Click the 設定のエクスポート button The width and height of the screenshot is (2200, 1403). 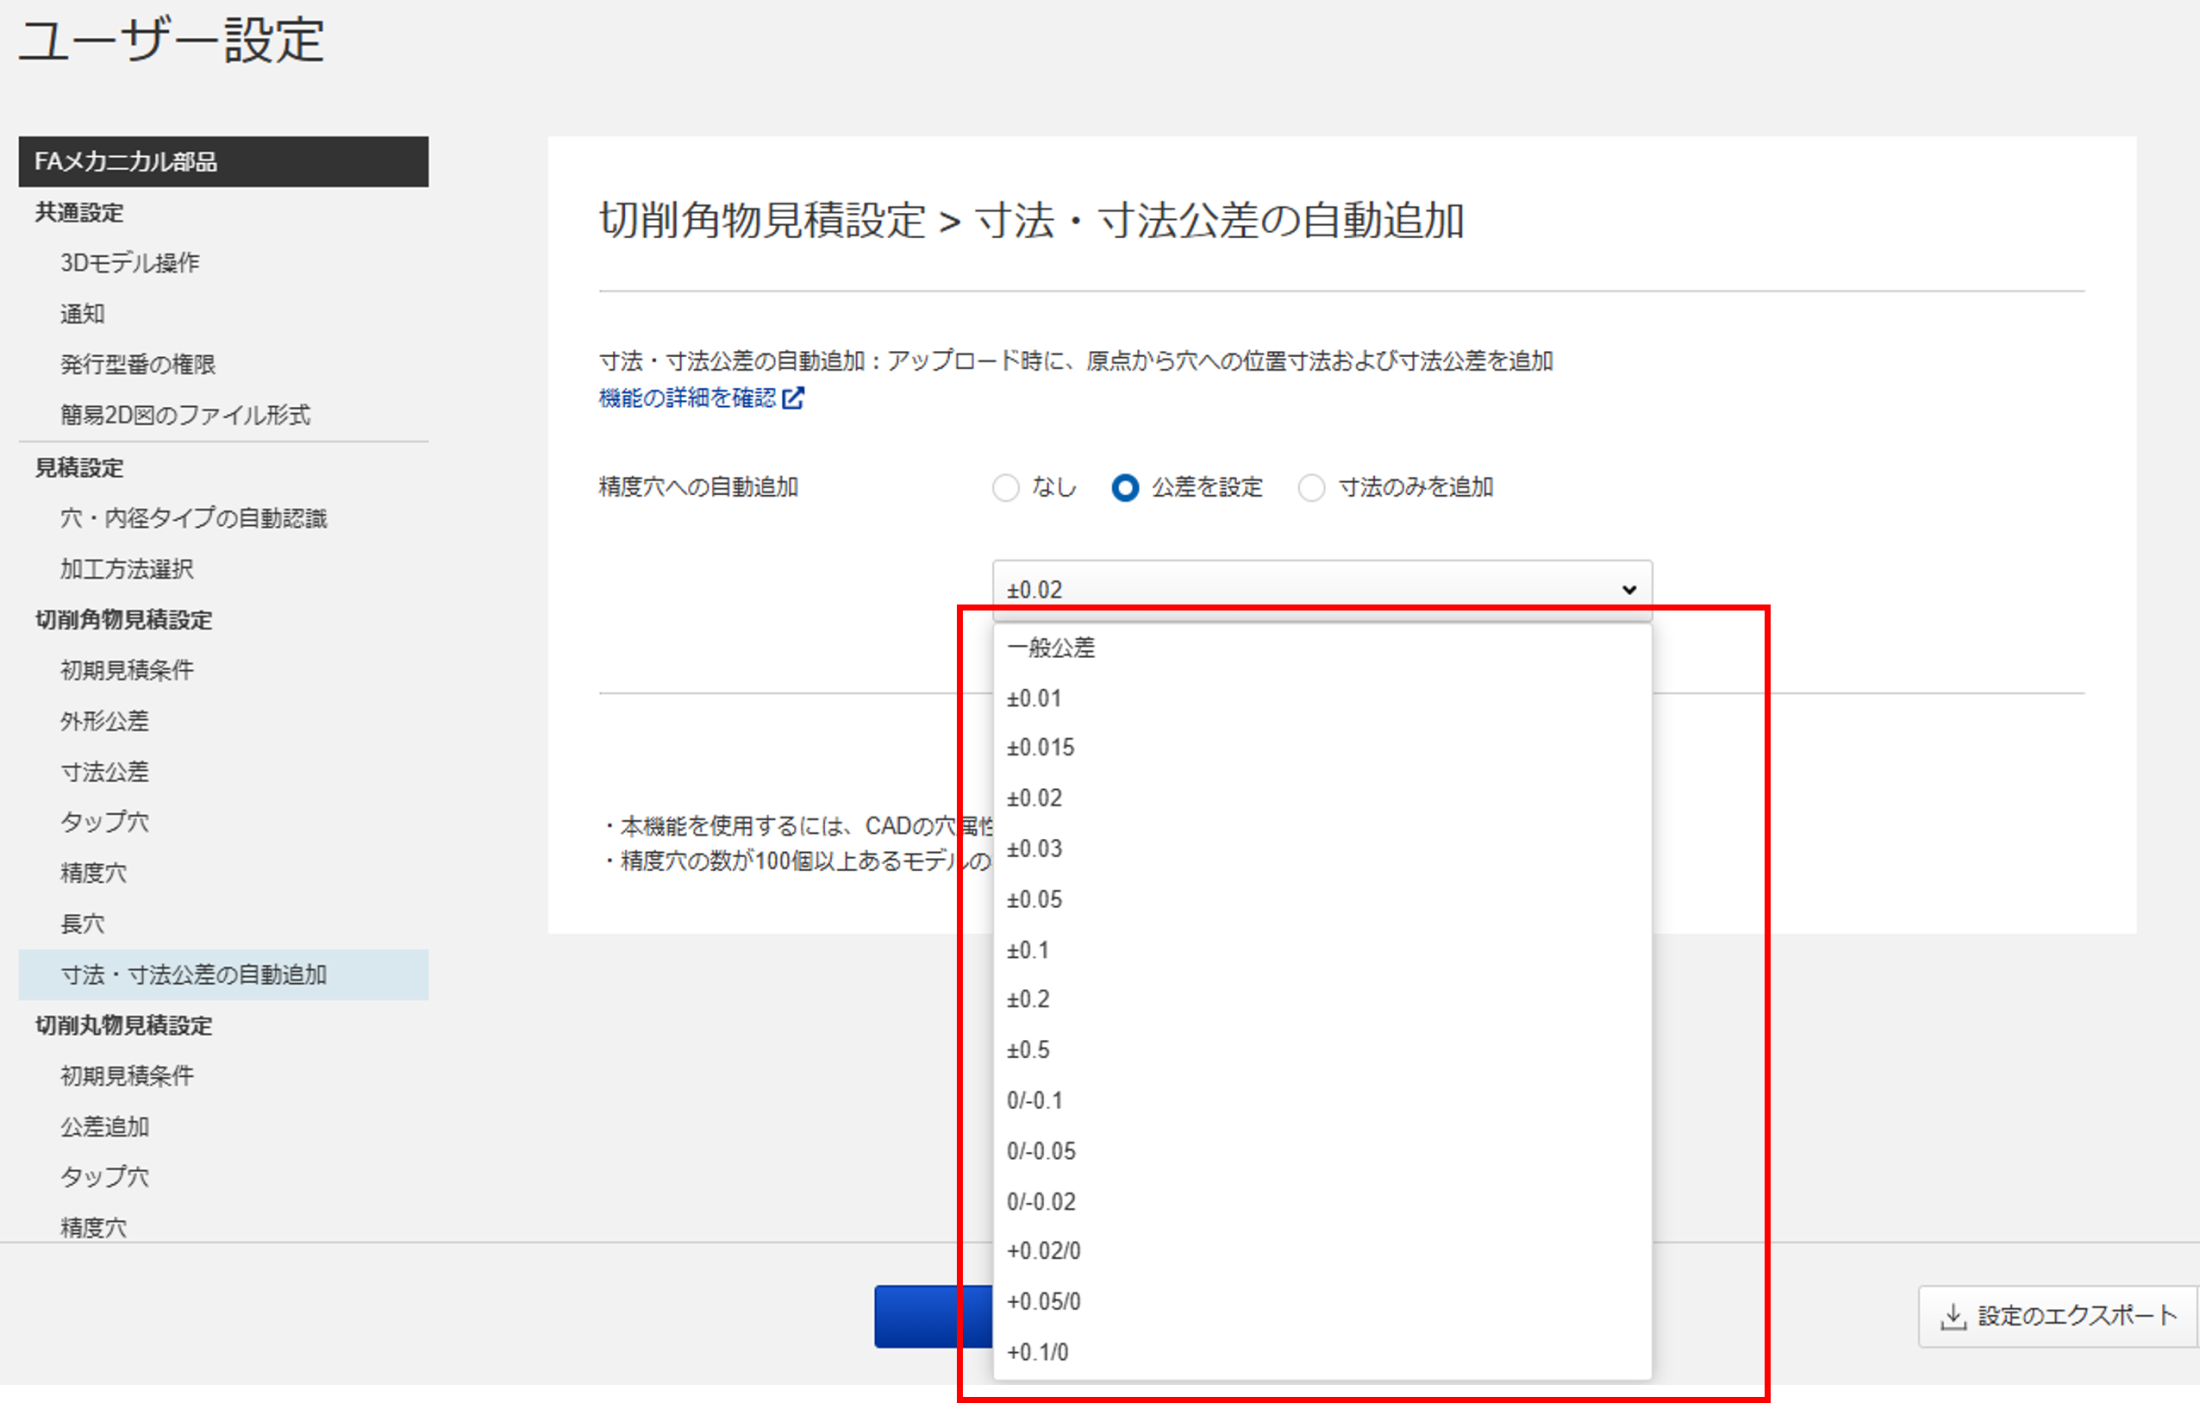point(2055,1316)
